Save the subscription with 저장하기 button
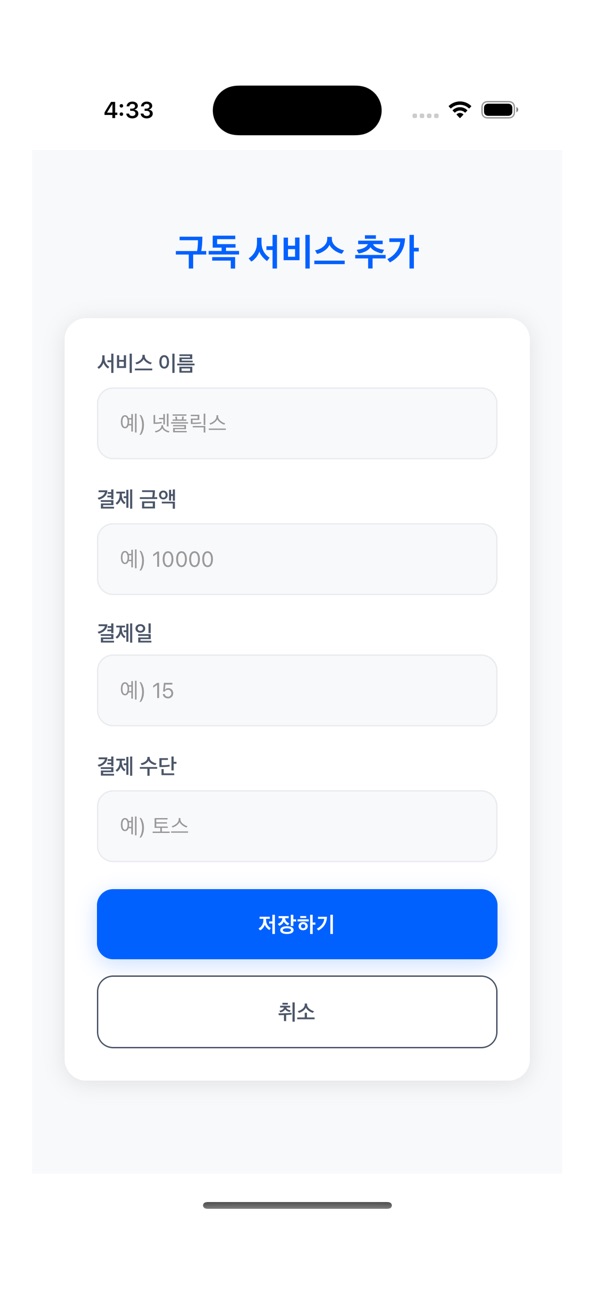Viewport: 594px width, 1290px height. pos(297,924)
